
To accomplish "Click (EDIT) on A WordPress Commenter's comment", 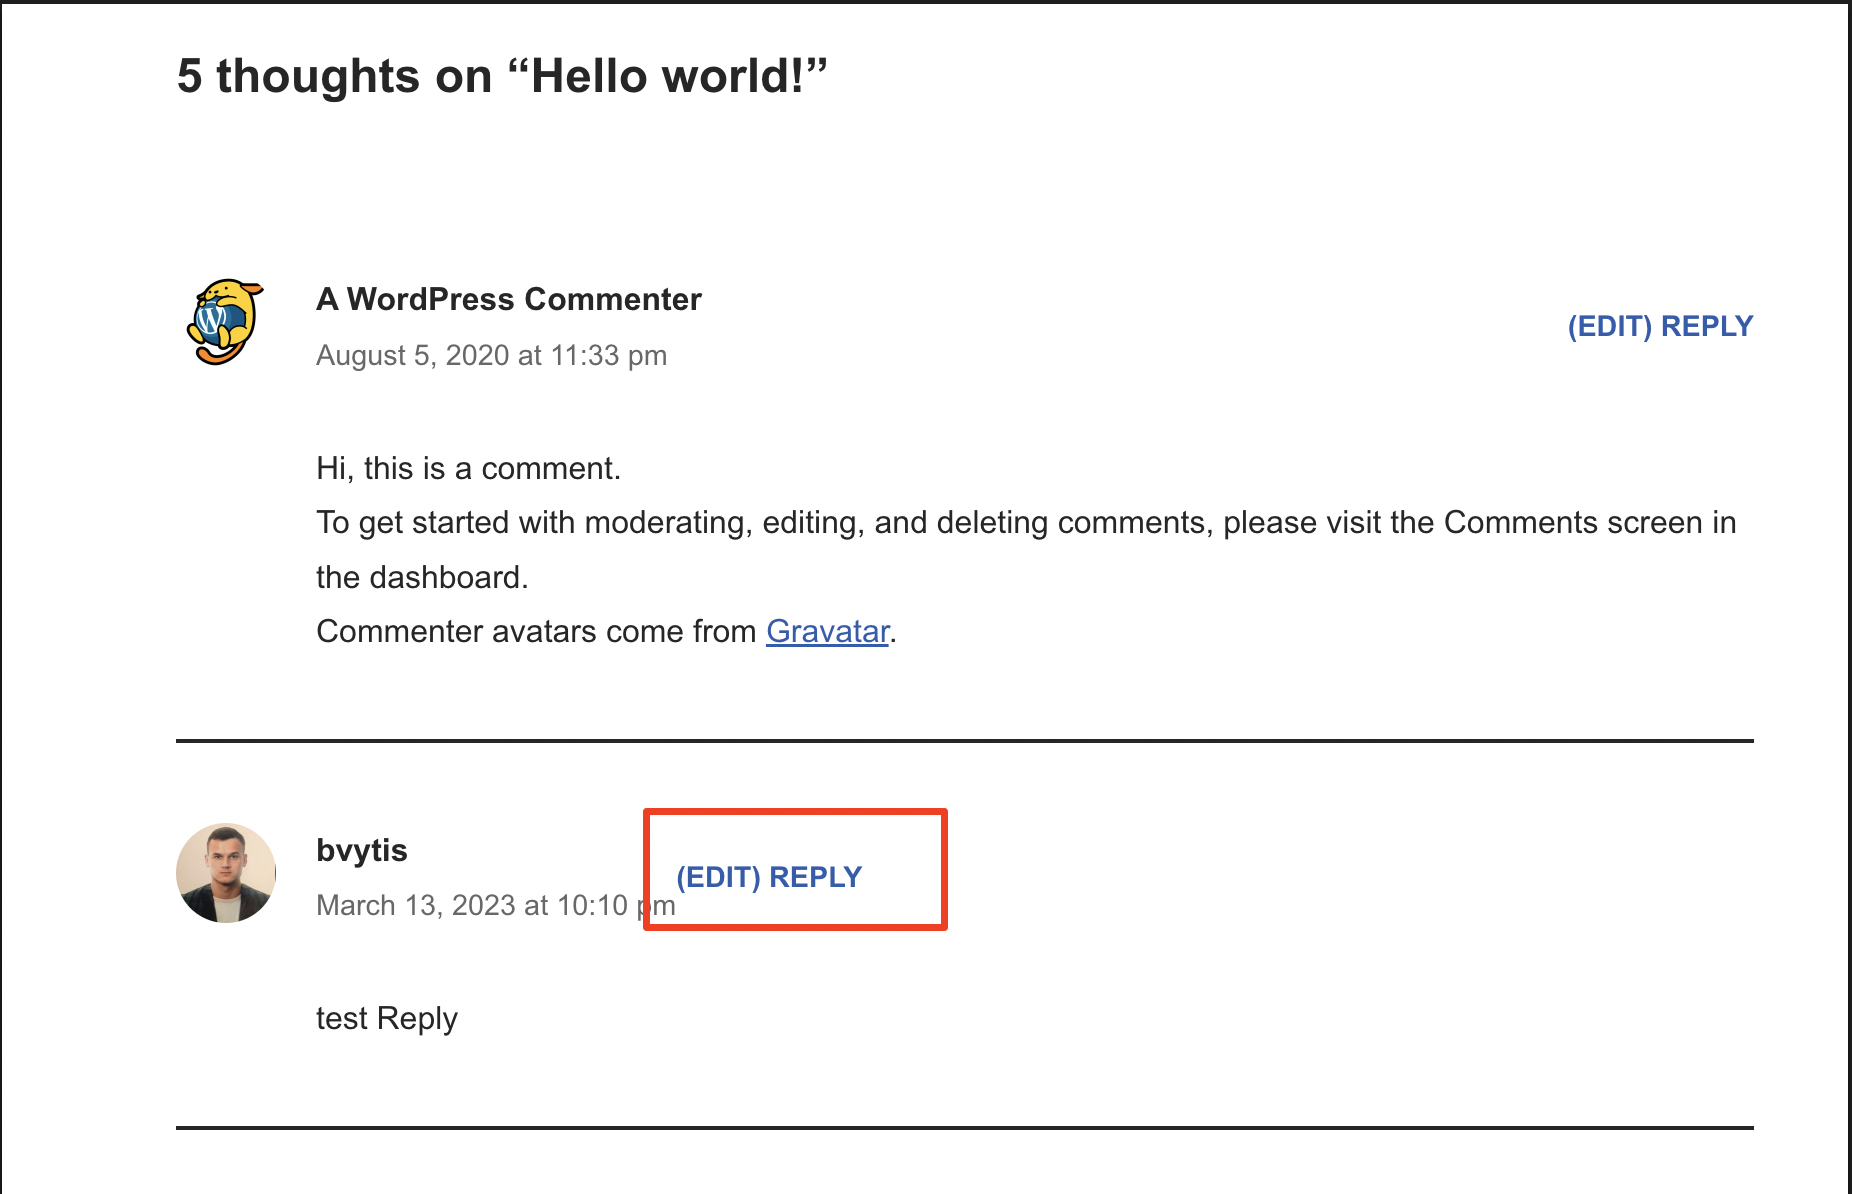I will pyautogui.click(x=1608, y=325).
